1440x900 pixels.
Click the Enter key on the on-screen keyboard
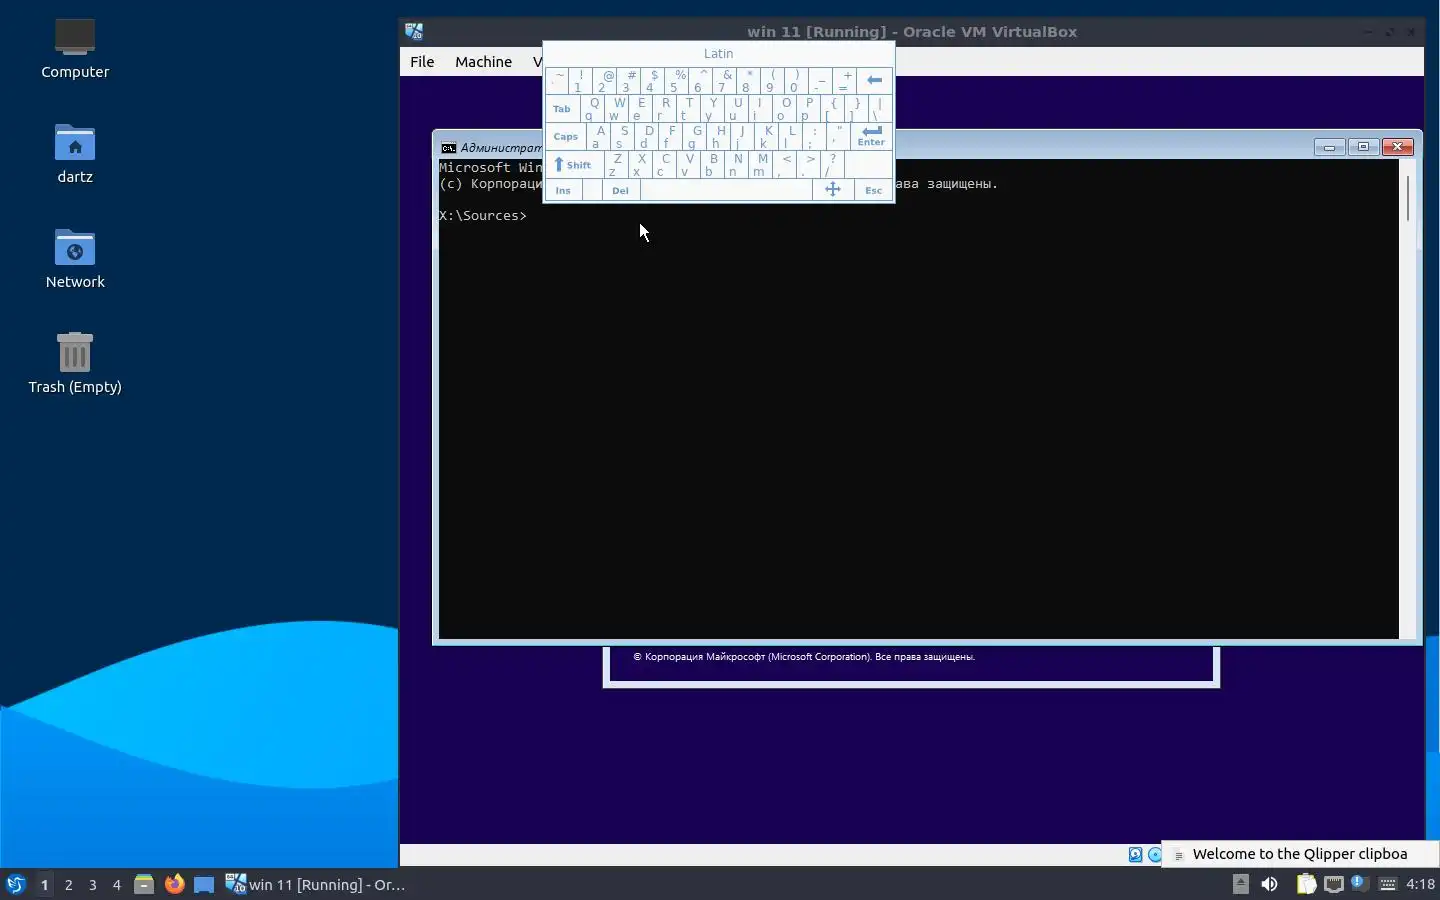(x=871, y=136)
